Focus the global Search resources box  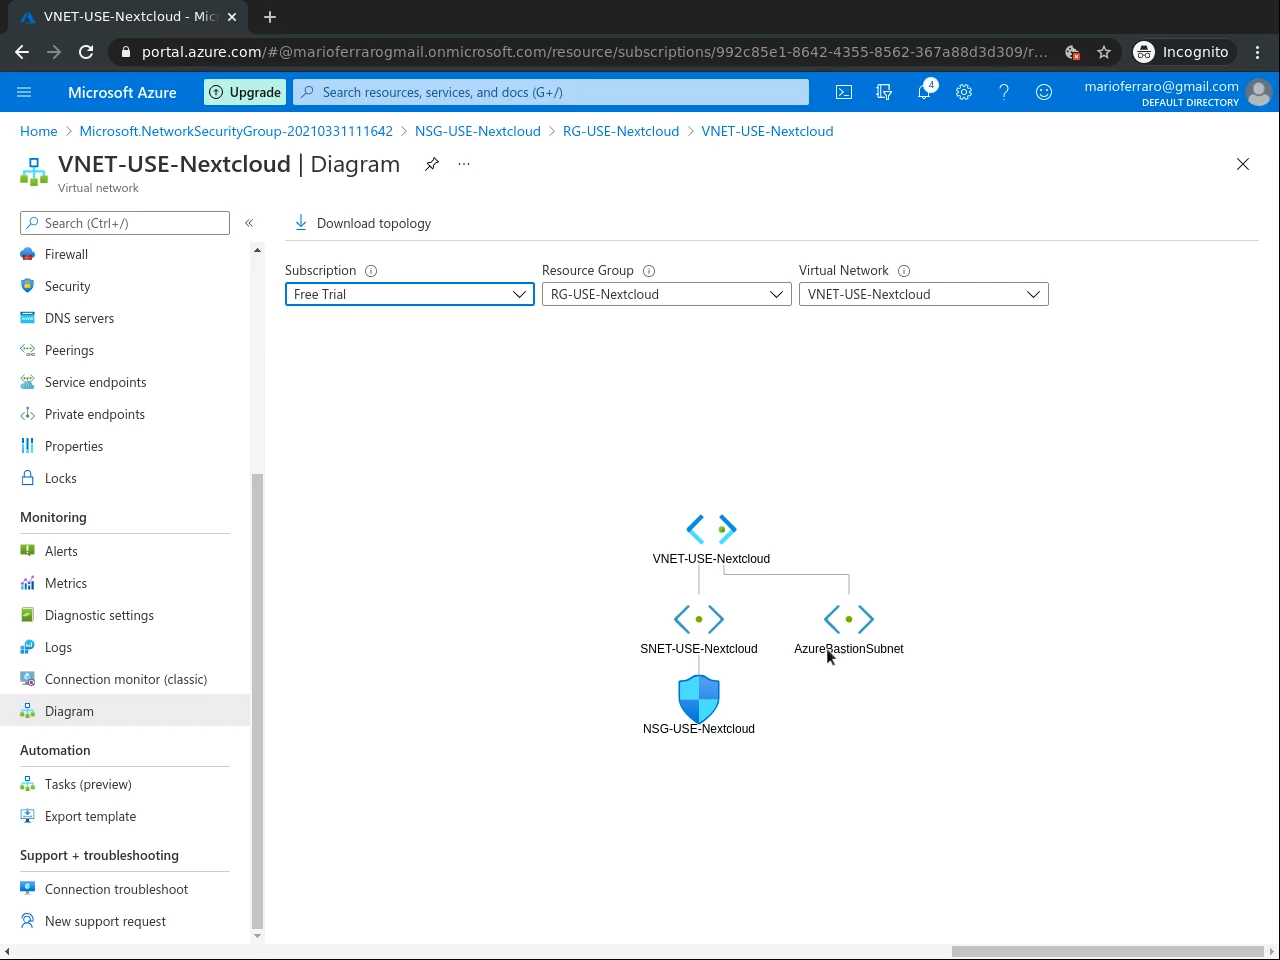click(x=551, y=92)
